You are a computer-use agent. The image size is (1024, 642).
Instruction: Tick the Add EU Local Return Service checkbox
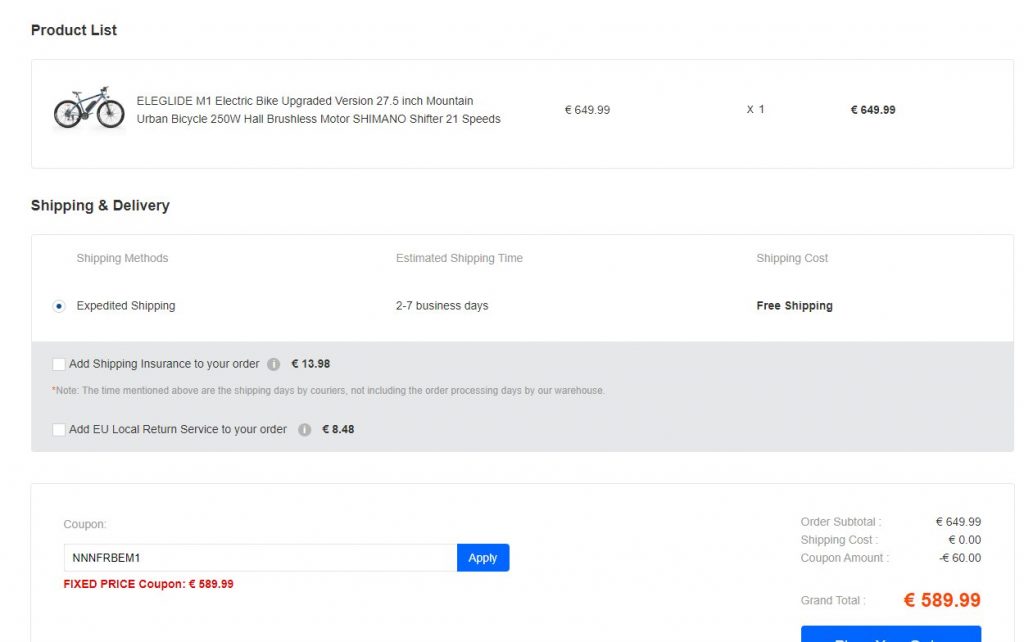click(x=59, y=429)
